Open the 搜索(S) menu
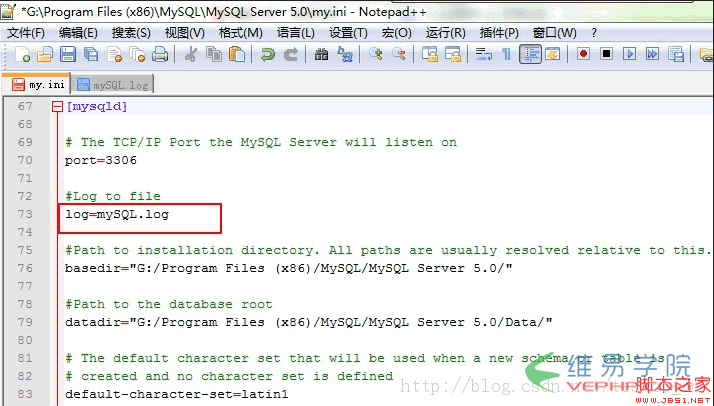 tap(131, 33)
